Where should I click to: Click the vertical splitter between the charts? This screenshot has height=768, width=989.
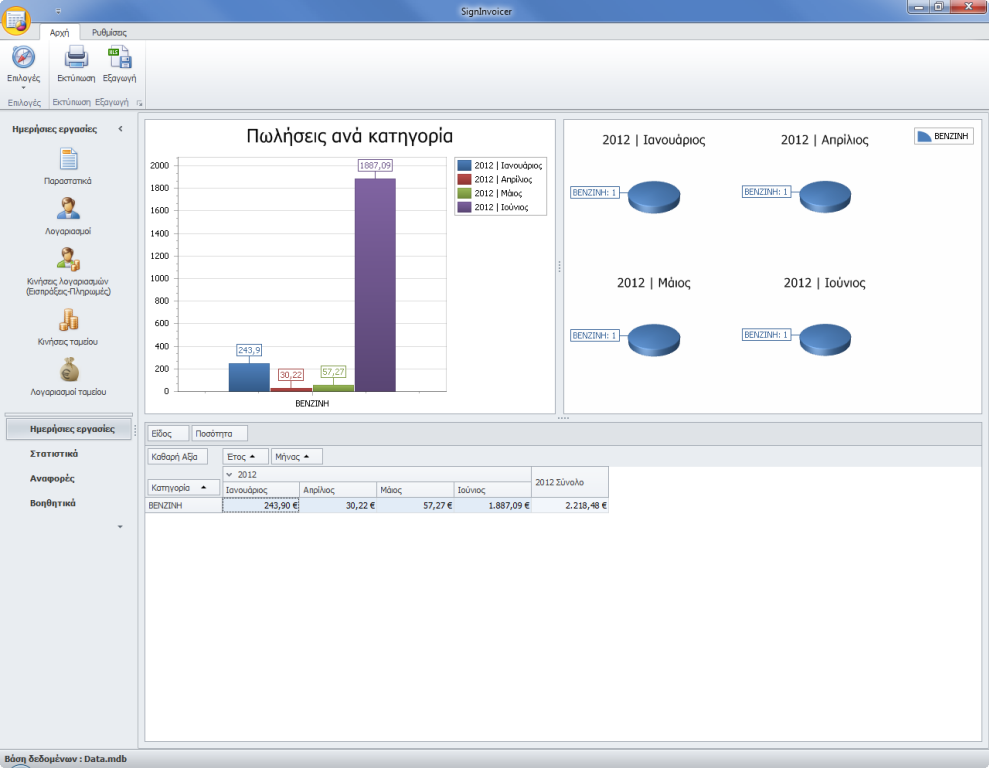tap(559, 267)
